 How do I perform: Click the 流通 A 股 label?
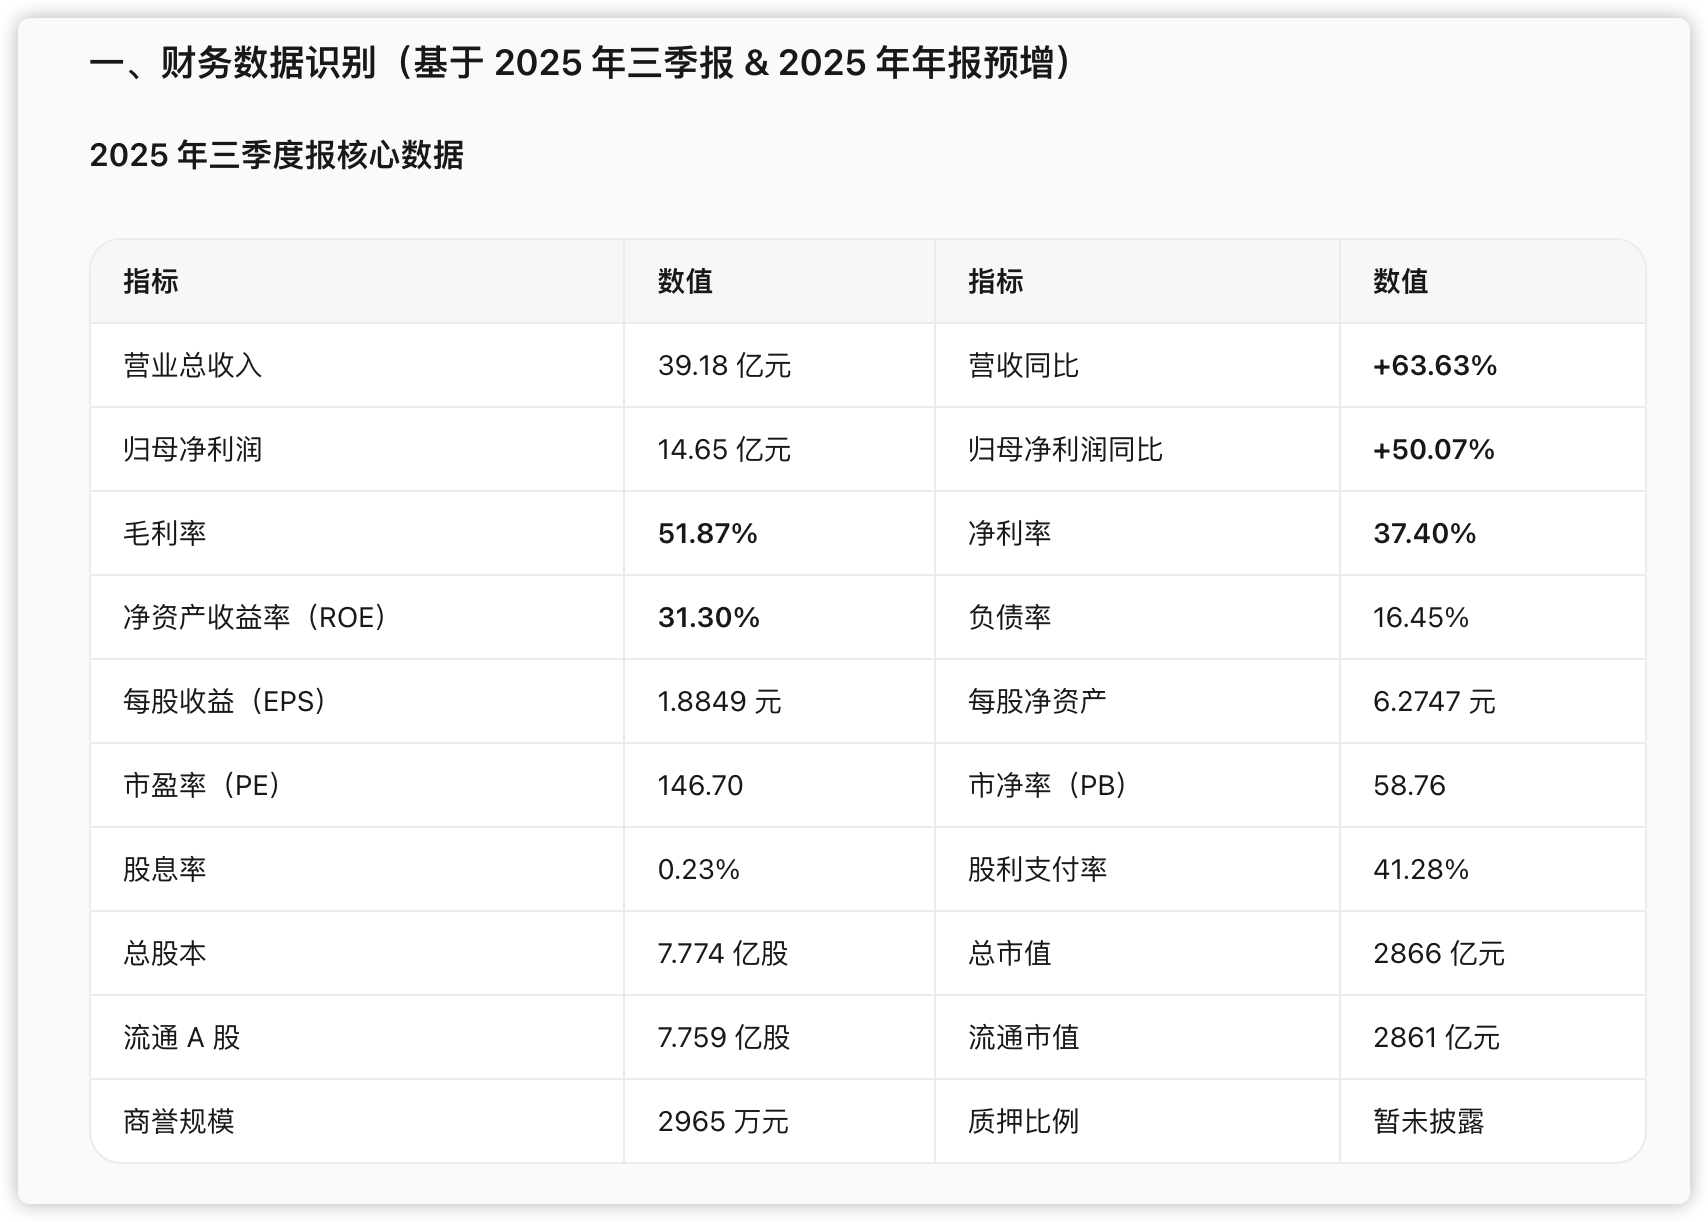pyautogui.click(x=182, y=1037)
